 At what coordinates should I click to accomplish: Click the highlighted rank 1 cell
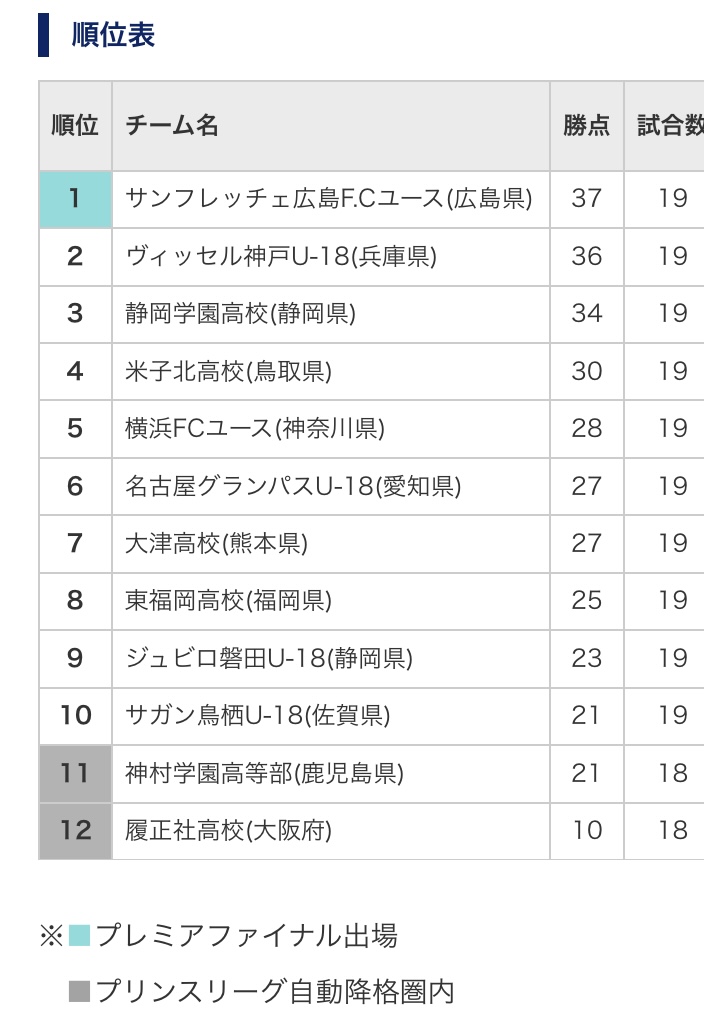[75, 198]
